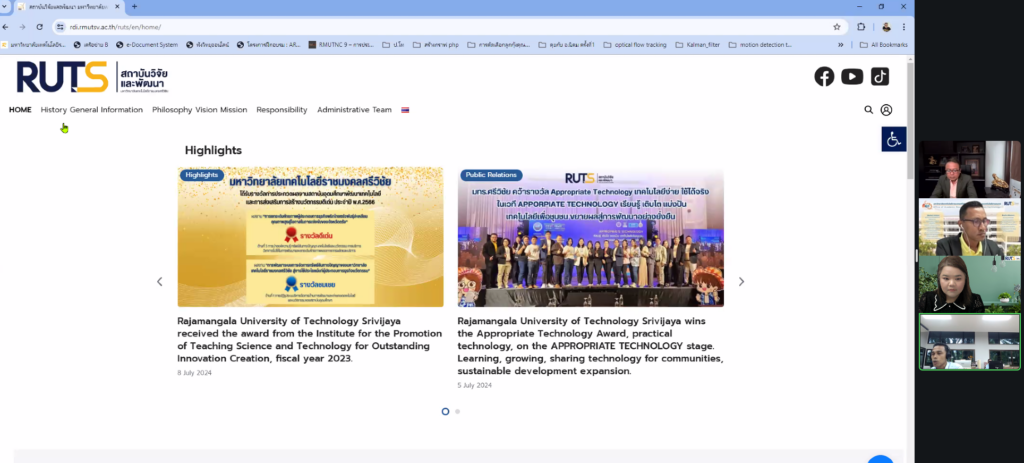Open the Chrome profile avatar
Viewport: 1024px width, 463px height.
pos(886,27)
